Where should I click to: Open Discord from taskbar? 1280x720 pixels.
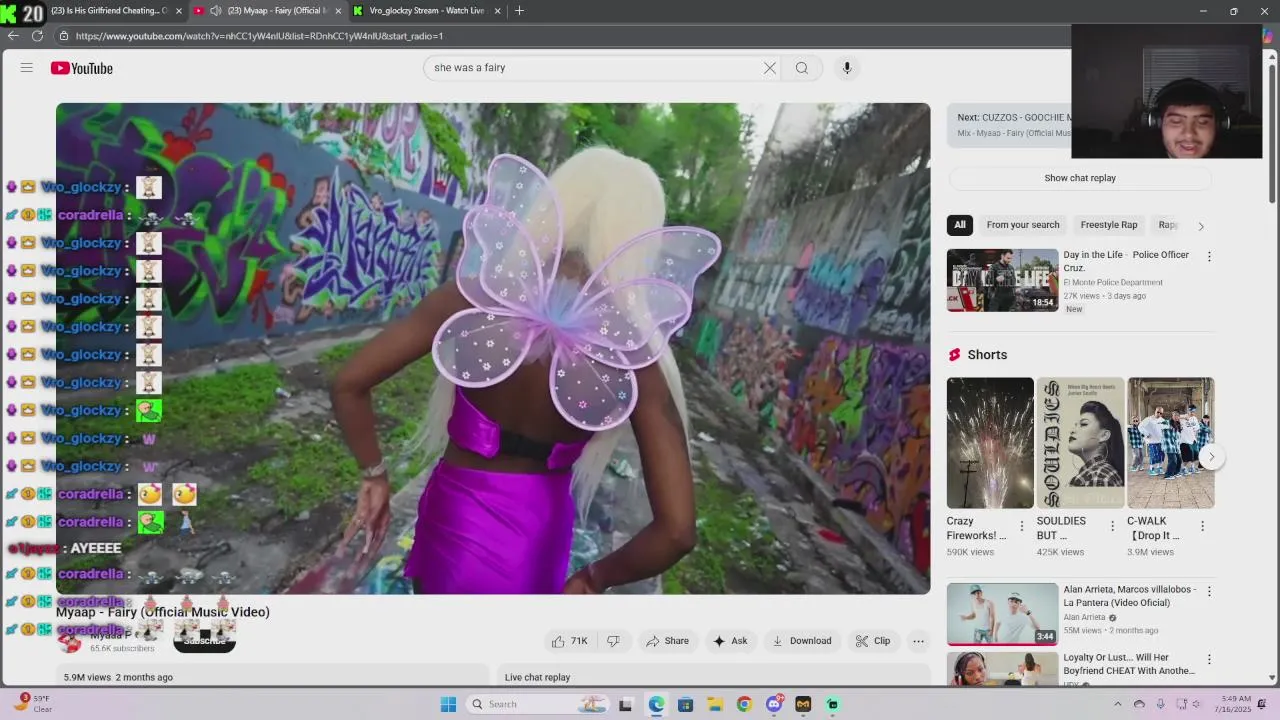pos(773,704)
